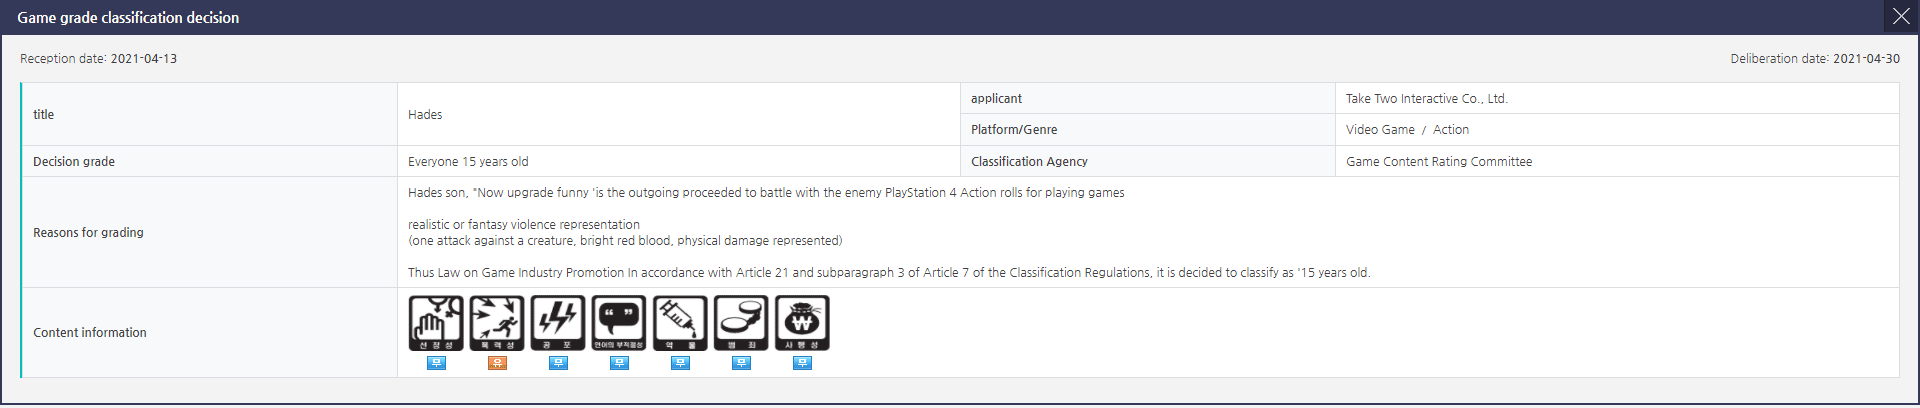Click the sexuality content icon with hand

[x=436, y=323]
